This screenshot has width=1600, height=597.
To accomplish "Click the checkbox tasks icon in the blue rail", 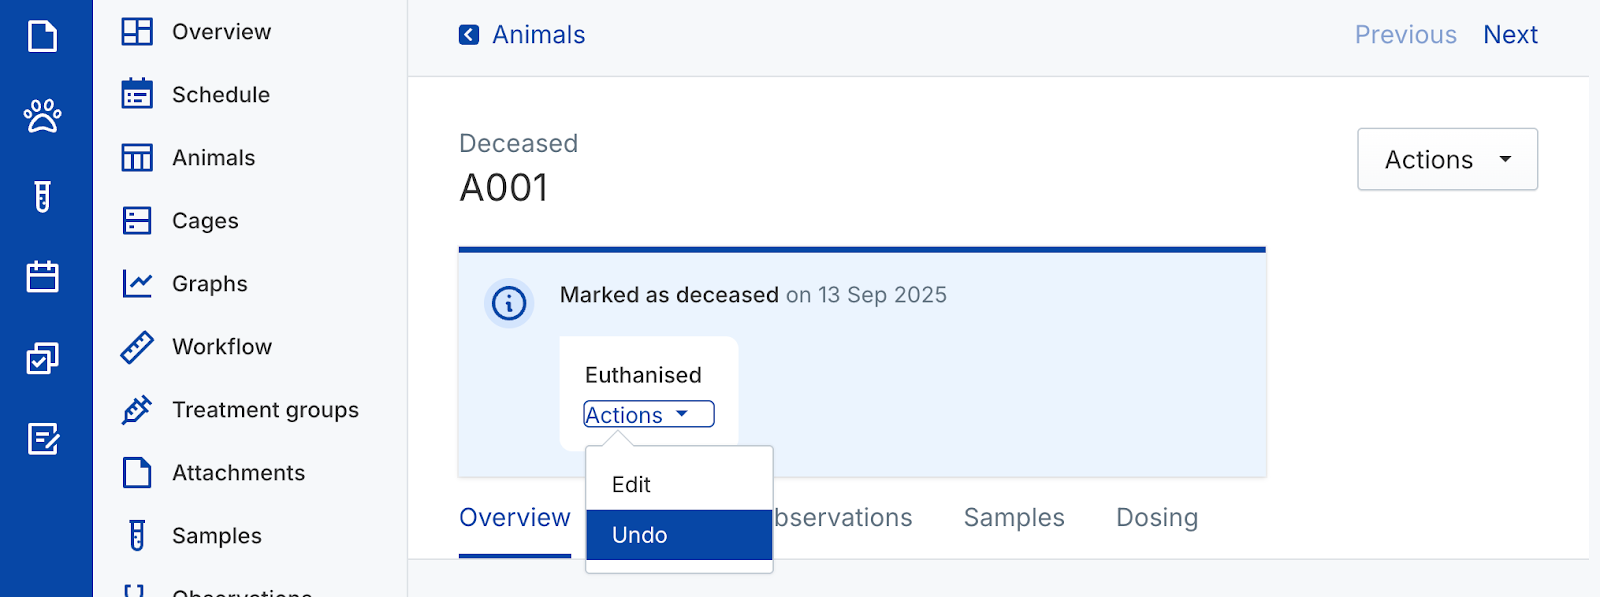I will (x=42, y=358).
